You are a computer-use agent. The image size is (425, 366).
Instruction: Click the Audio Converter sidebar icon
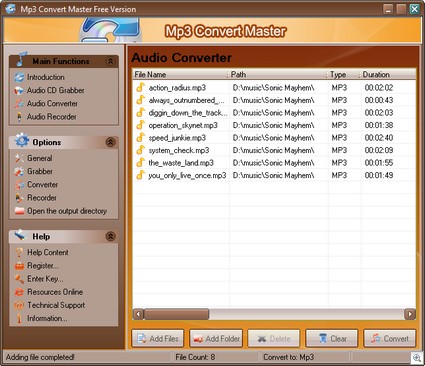(19, 104)
